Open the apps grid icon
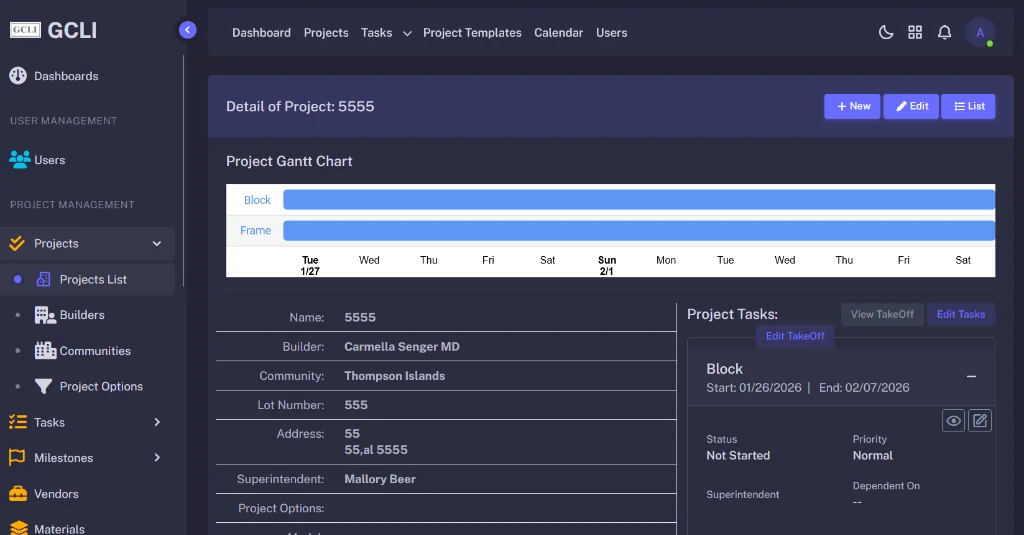 click(x=915, y=32)
